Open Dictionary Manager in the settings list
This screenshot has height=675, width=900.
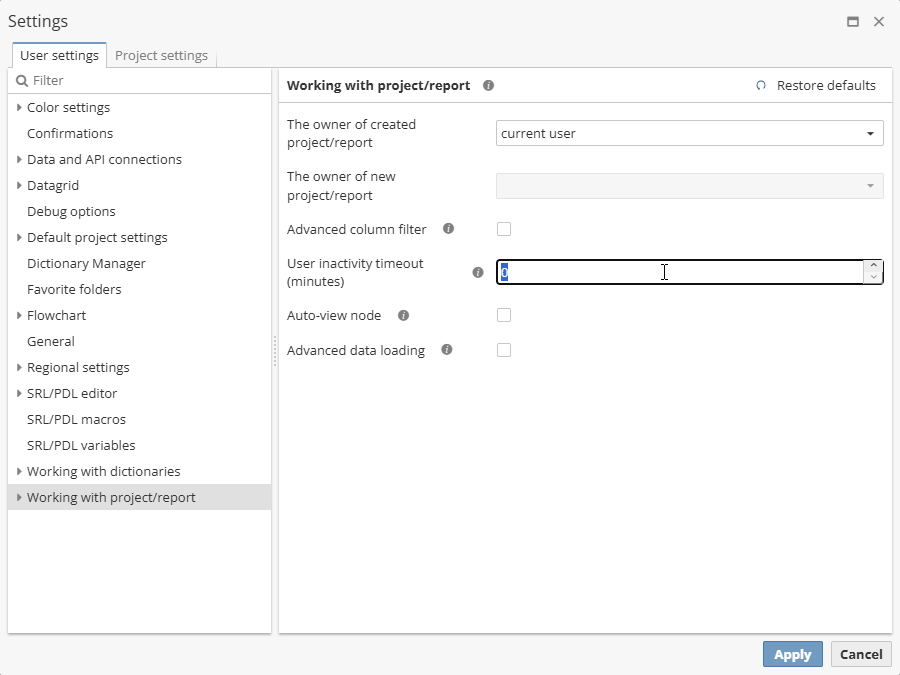(x=86, y=263)
